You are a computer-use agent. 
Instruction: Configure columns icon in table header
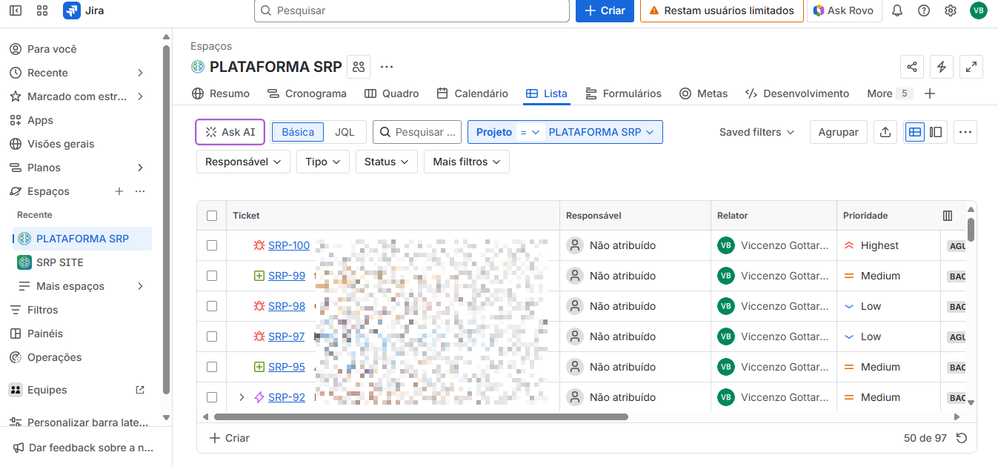point(948,216)
